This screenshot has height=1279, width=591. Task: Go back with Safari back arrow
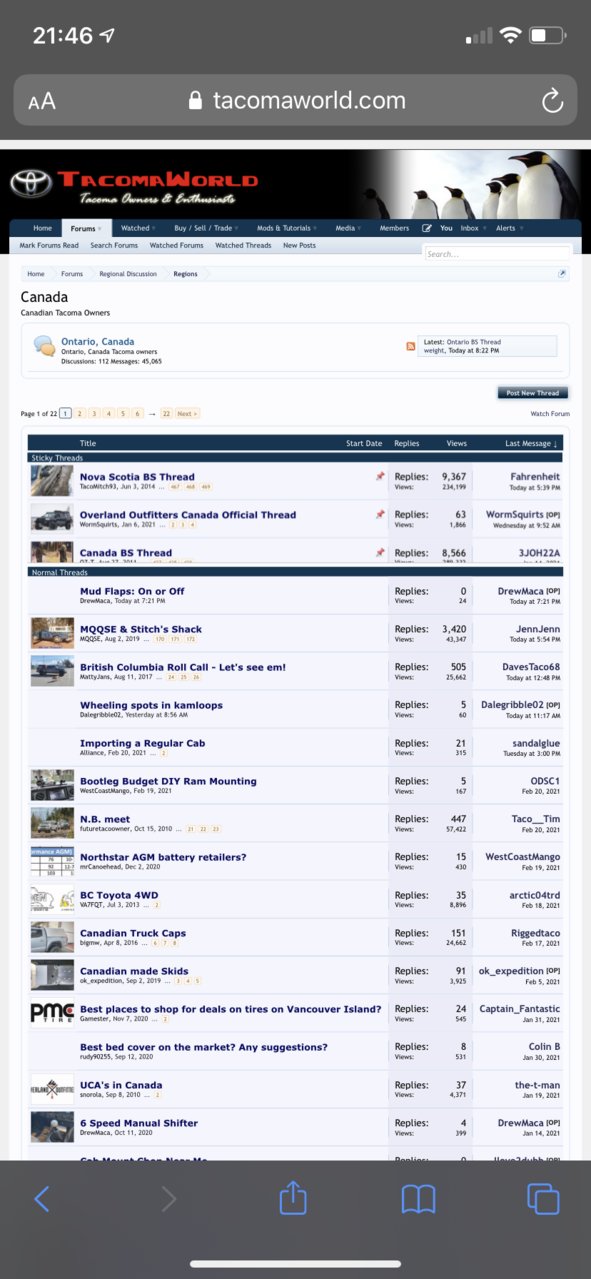click(42, 1199)
